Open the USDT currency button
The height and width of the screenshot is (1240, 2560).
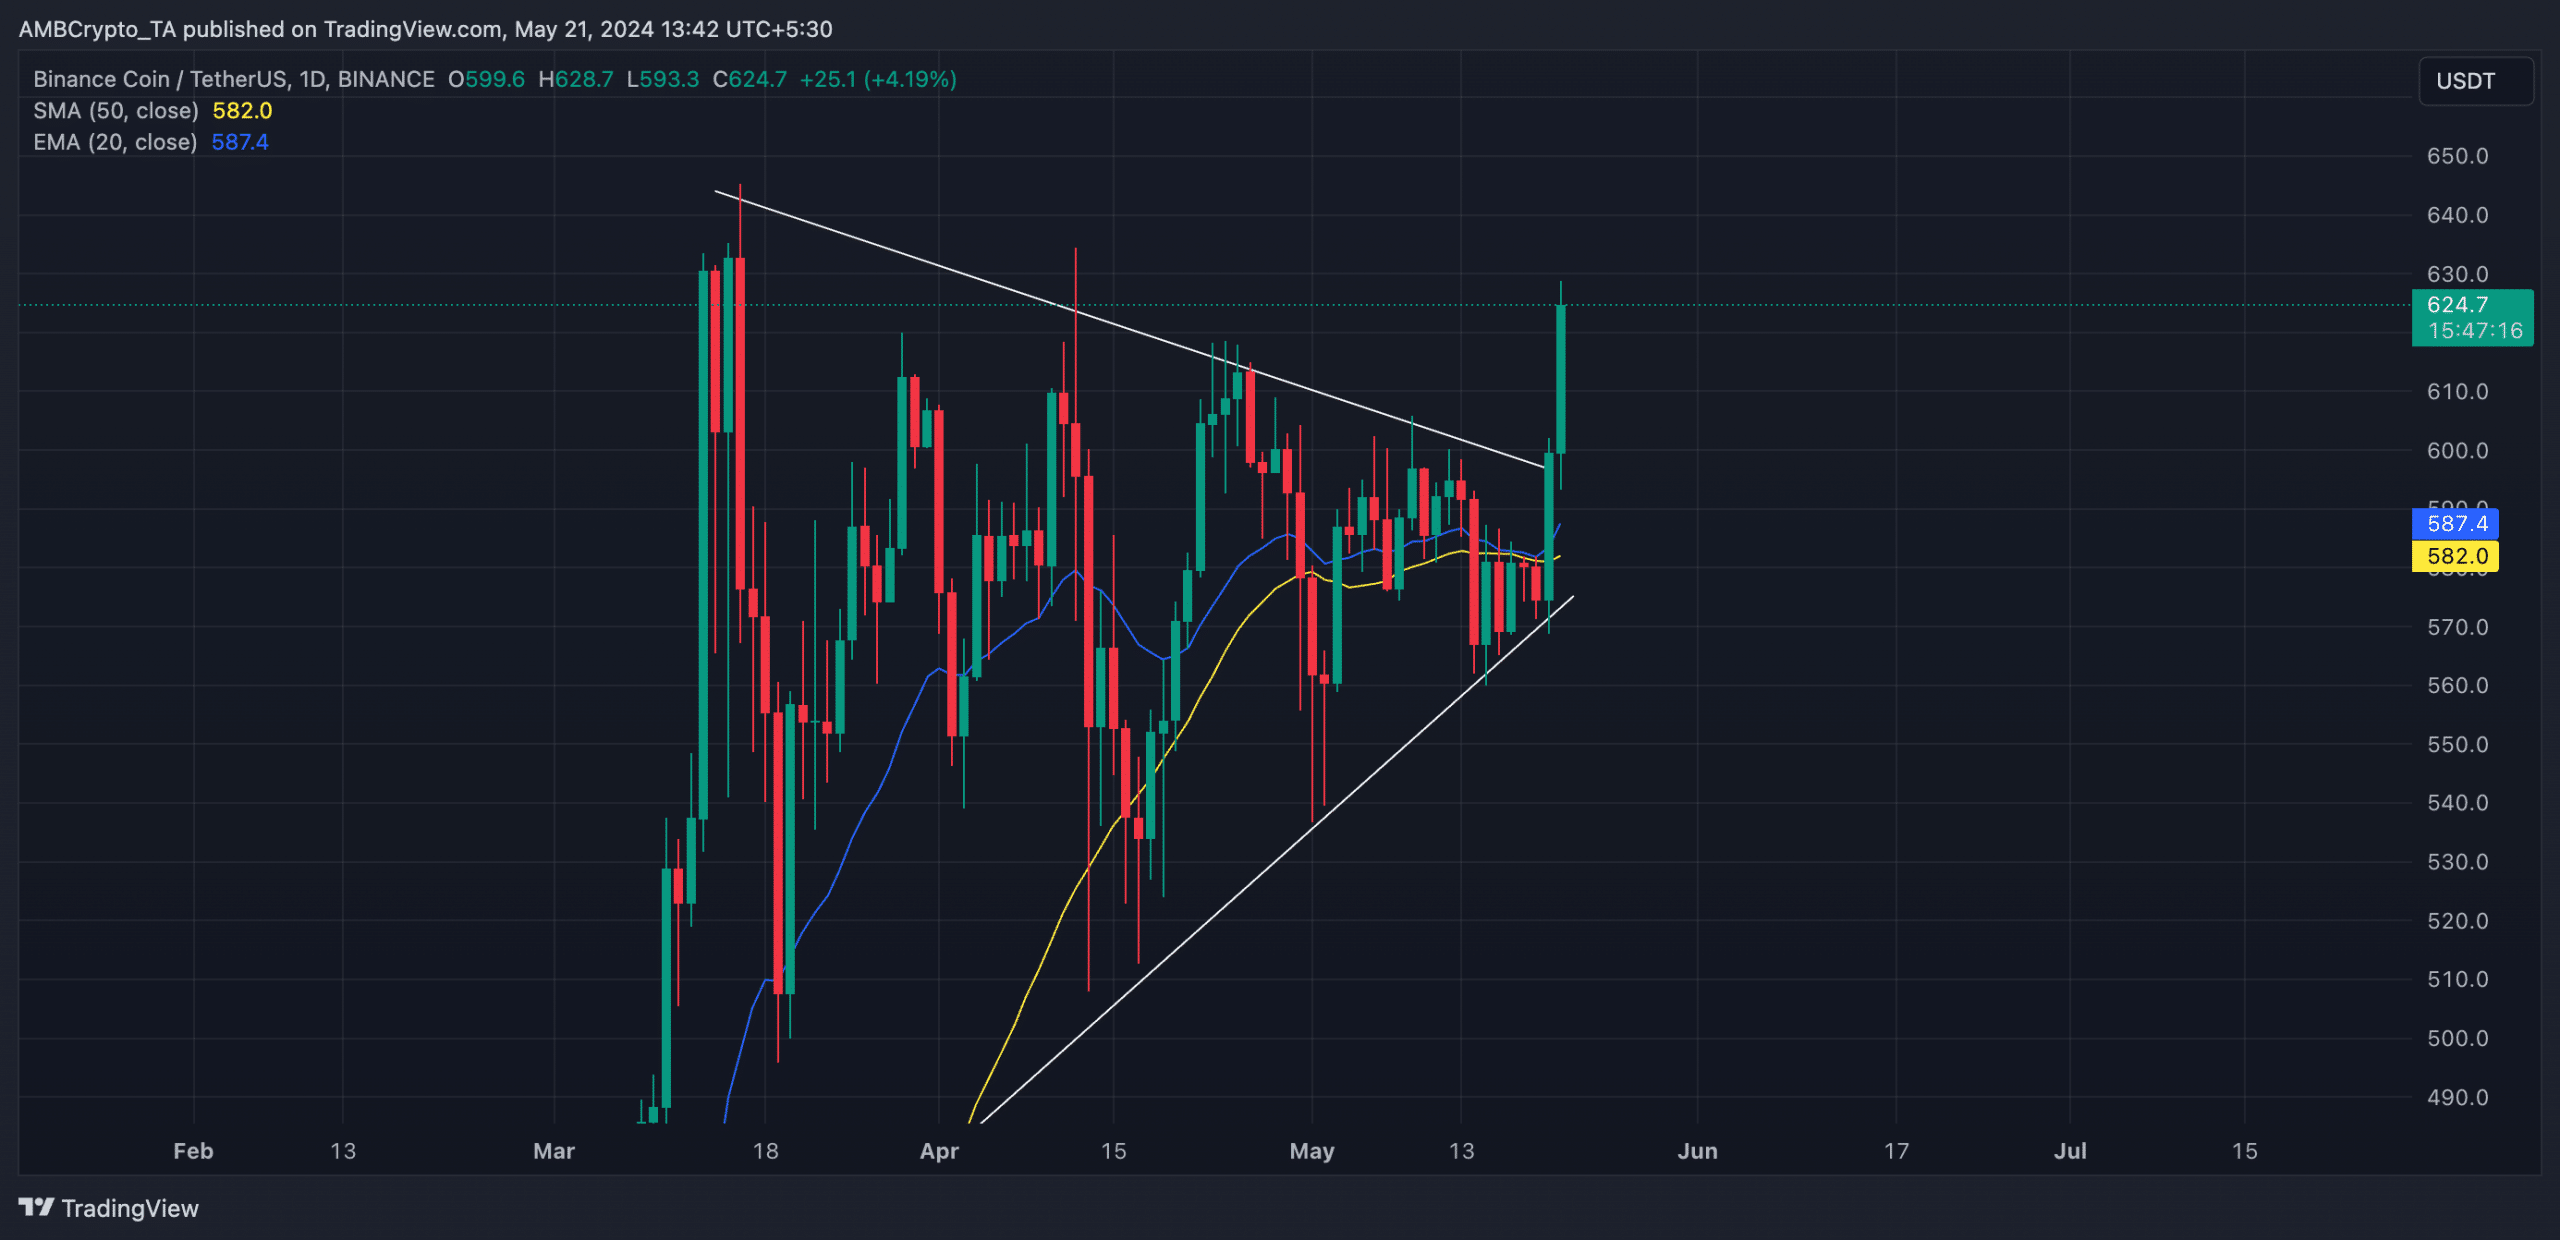[x=2476, y=81]
